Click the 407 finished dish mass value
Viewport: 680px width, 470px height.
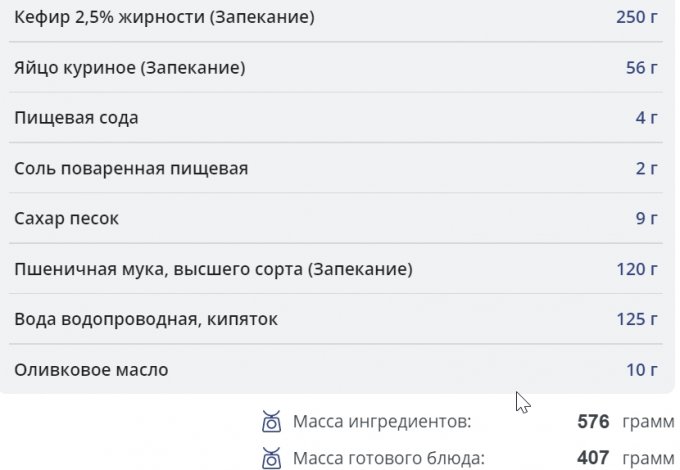point(593,458)
